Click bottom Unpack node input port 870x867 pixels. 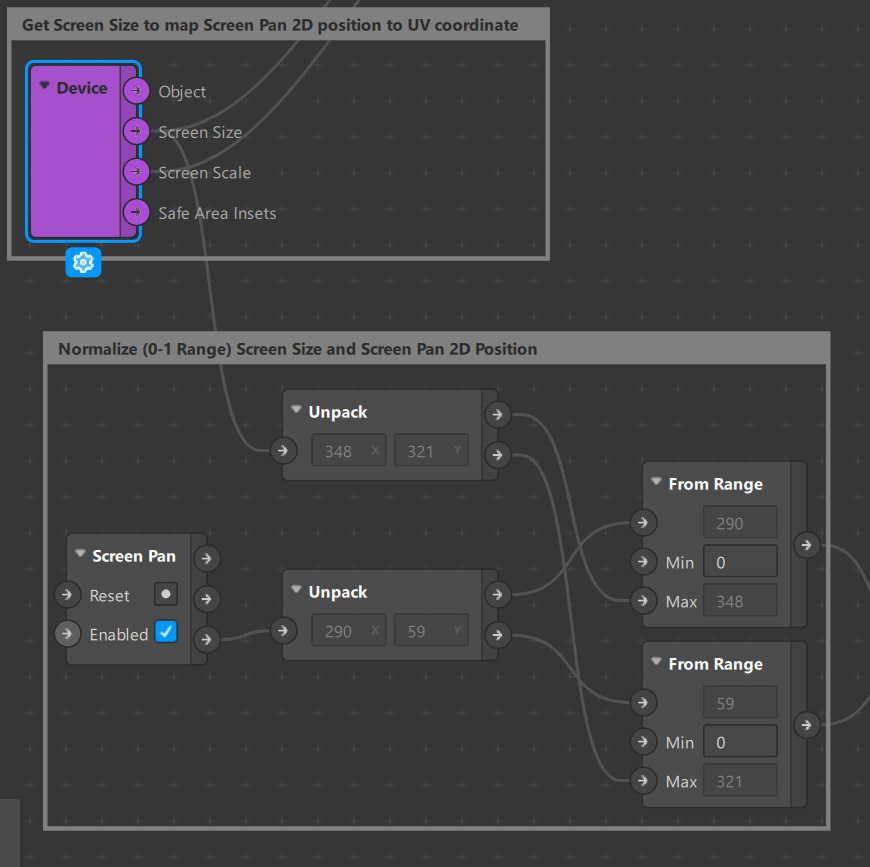point(283,631)
